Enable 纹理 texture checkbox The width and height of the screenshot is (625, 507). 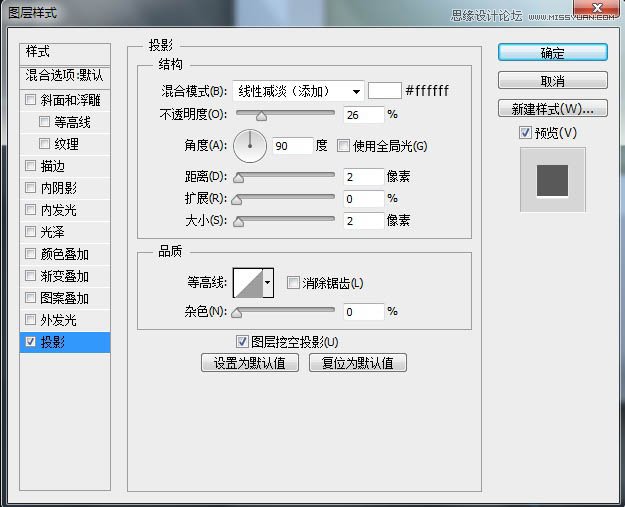[44, 143]
